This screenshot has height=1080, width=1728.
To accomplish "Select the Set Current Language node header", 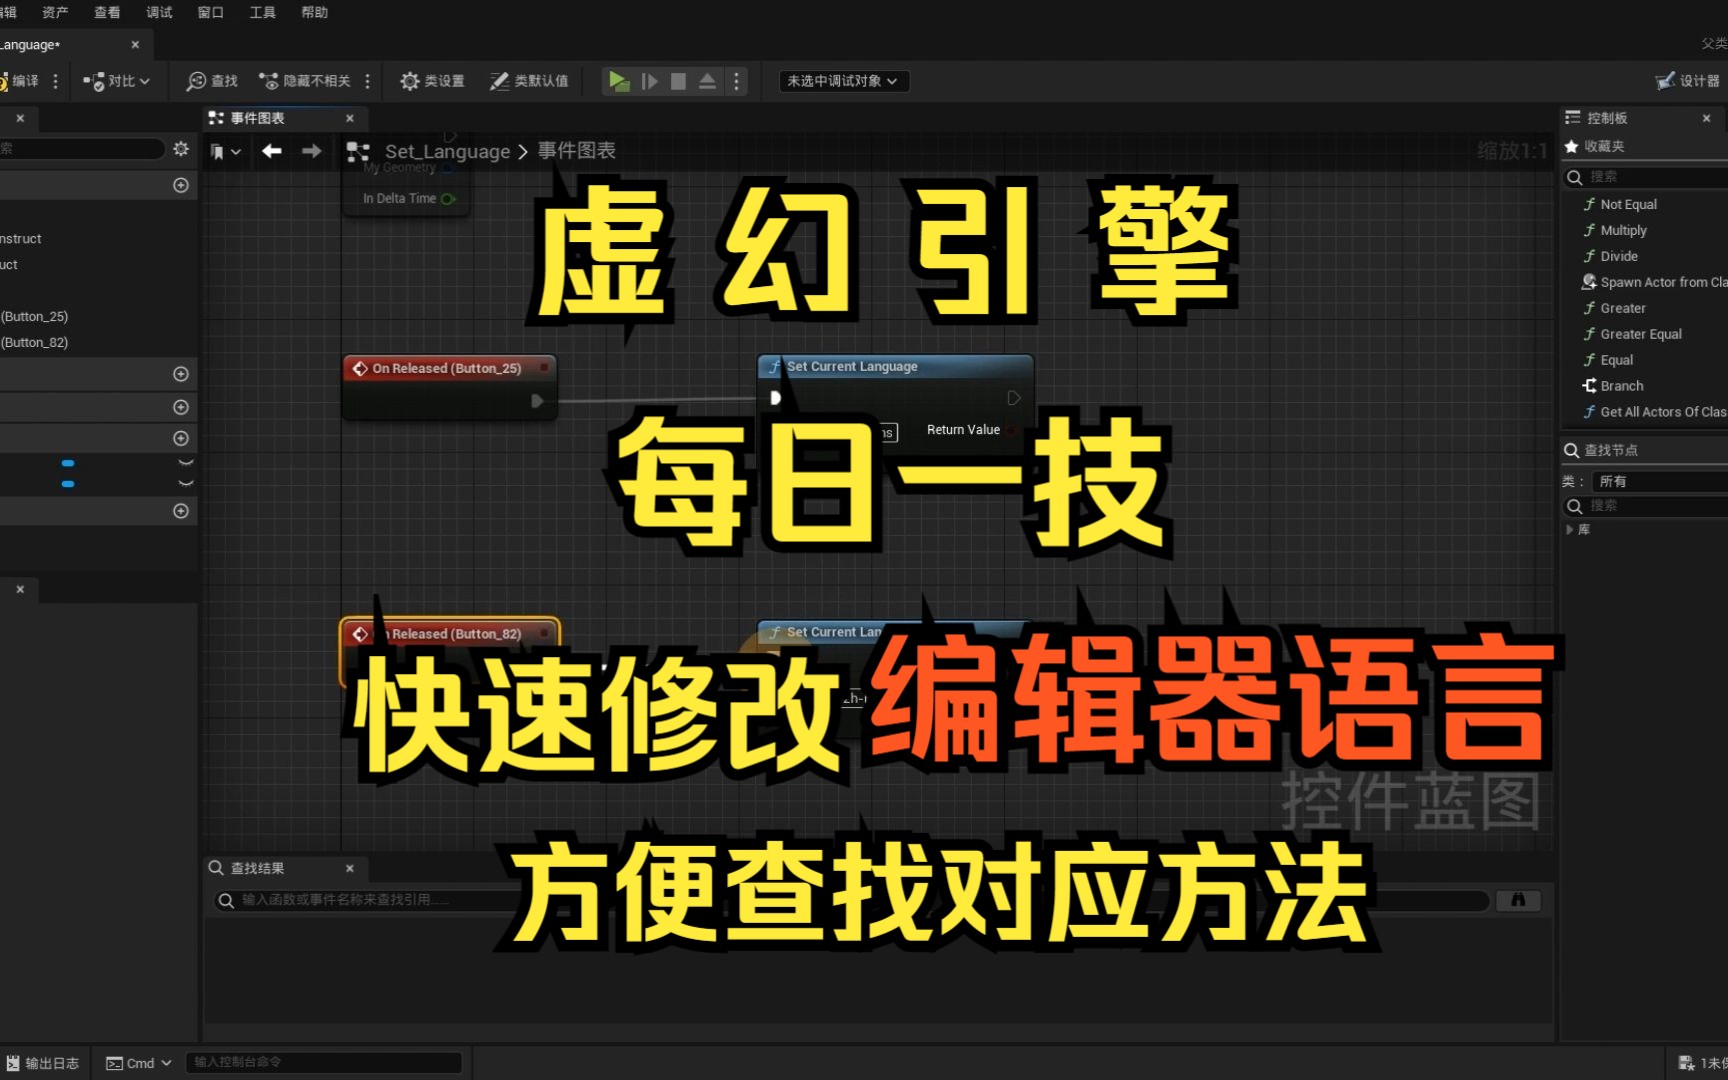I will pyautogui.click(x=895, y=367).
